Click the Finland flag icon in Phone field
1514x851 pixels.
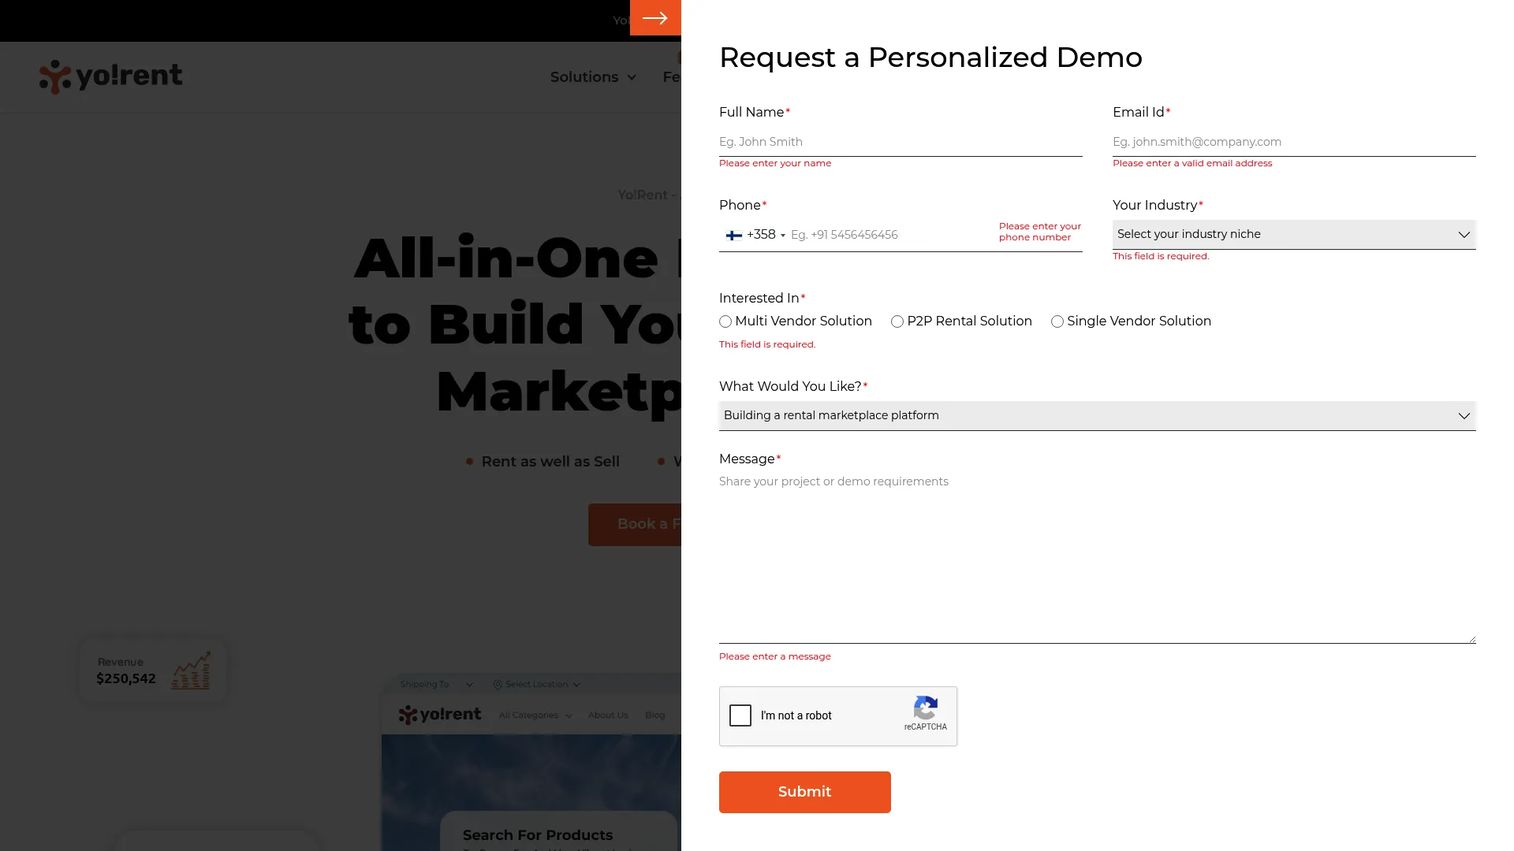pyautogui.click(x=734, y=235)
